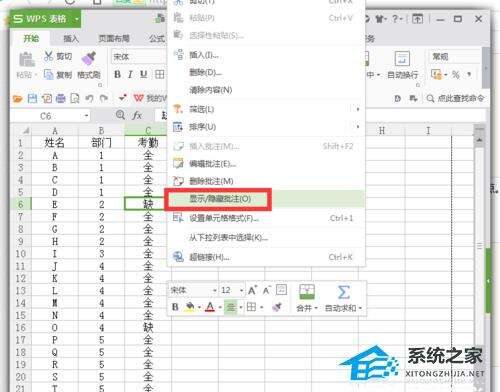This screenshot has width=500, height=392.
Task: Click the ribbon collapse icon beside the minimize button
Action: coord(417,19)
